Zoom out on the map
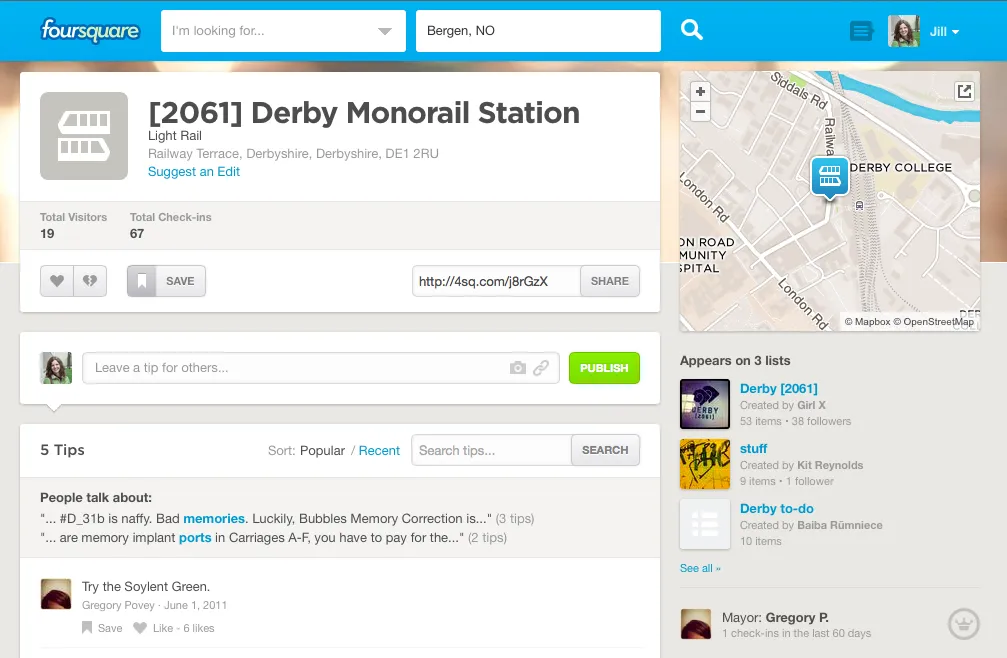Screen dimensions: 1007x658 tap(700, 112)
